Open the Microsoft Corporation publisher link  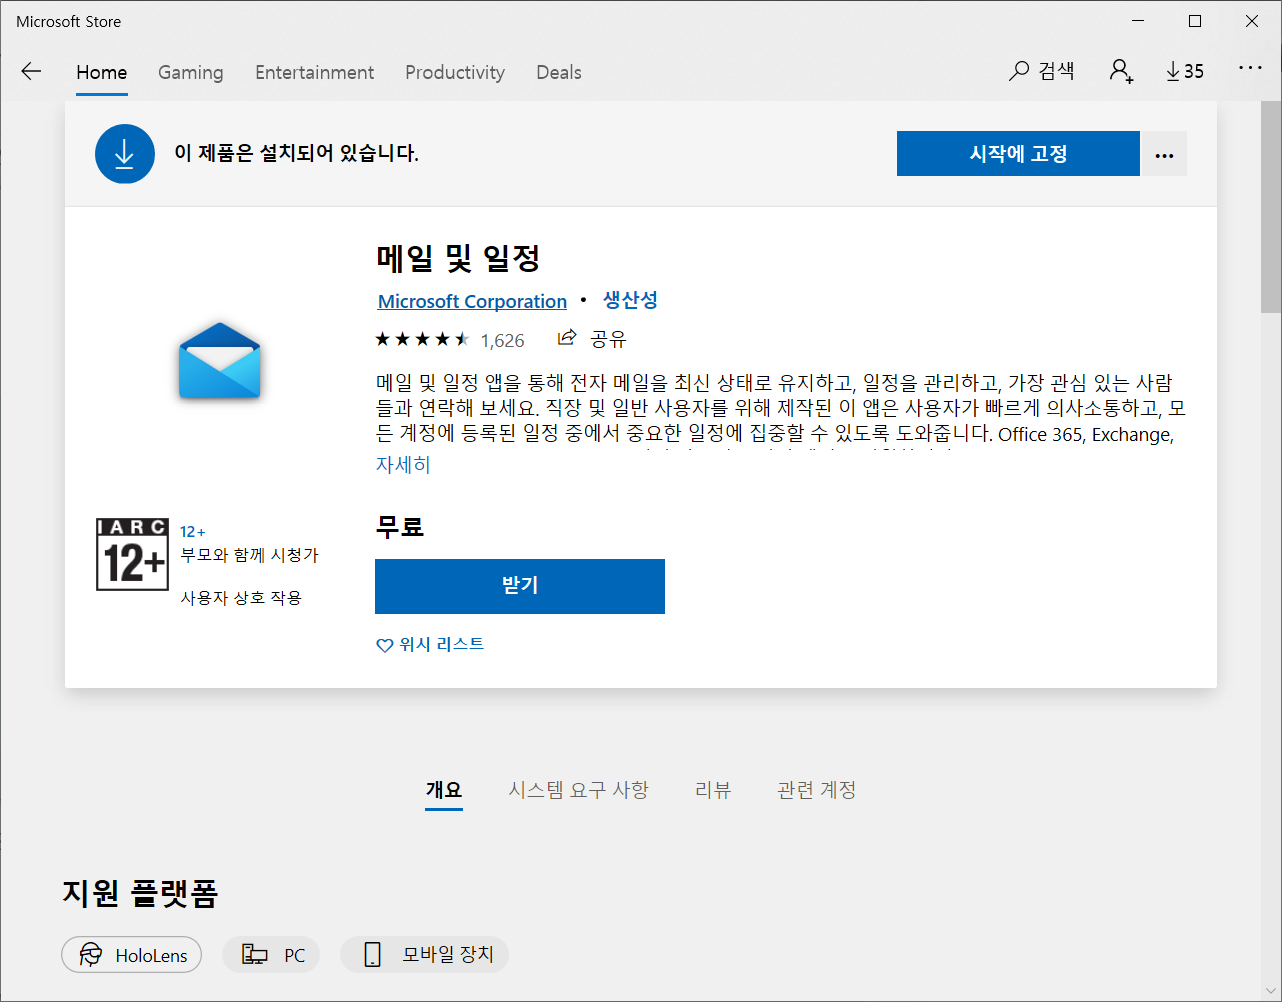click(x=472, y=301)
